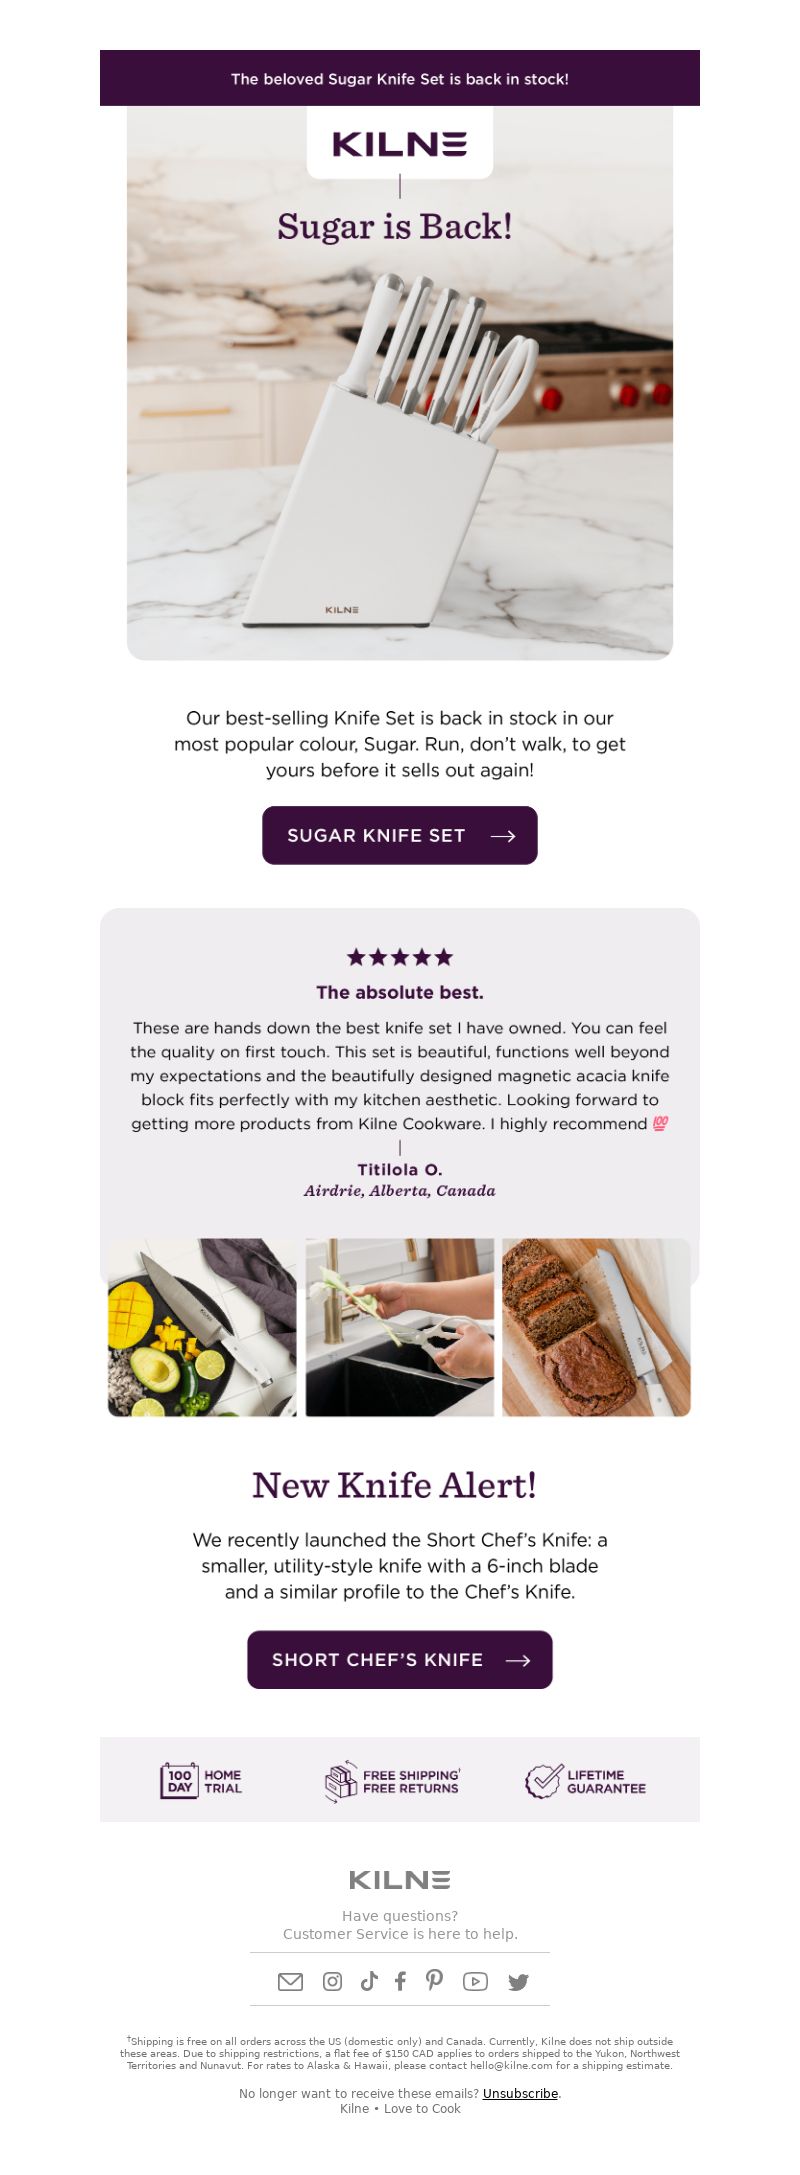
Task: Open the Instagram icon link
Action: (332, 1981)
